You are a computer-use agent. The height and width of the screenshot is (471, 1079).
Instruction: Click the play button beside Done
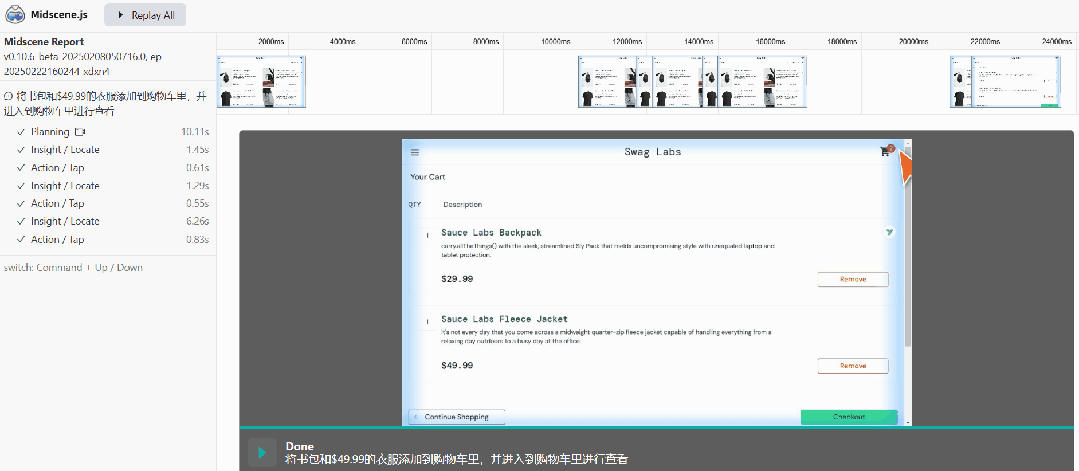click(x=262, y=452)
